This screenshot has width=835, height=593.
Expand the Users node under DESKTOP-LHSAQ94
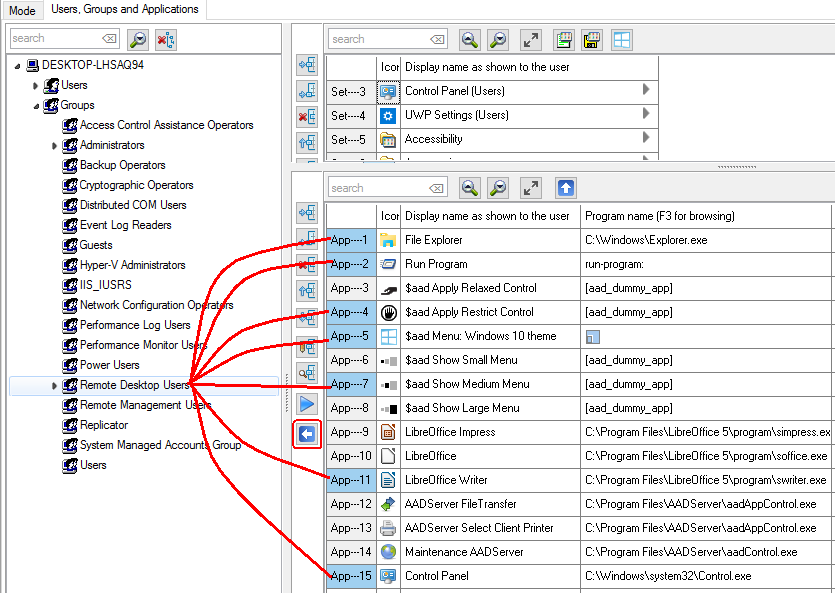click(36, 86)
